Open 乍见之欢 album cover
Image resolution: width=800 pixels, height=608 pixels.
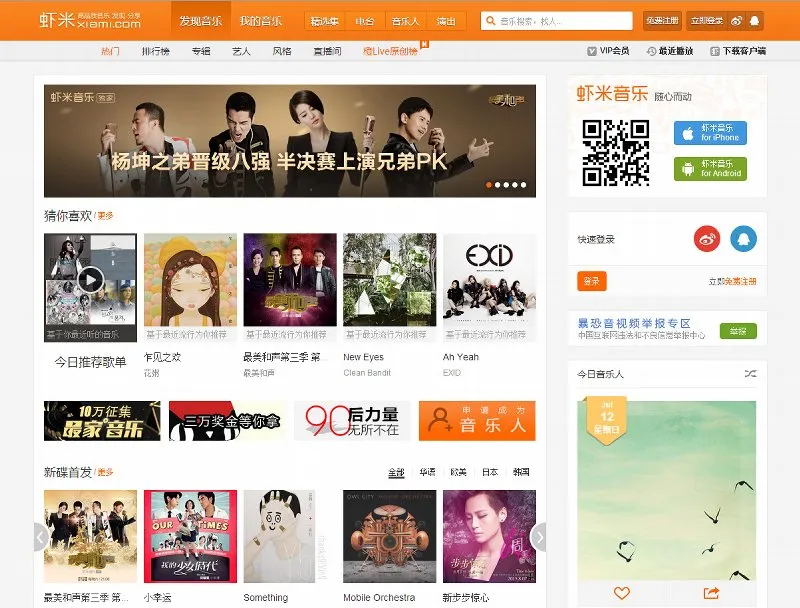(x=190, y=280)
